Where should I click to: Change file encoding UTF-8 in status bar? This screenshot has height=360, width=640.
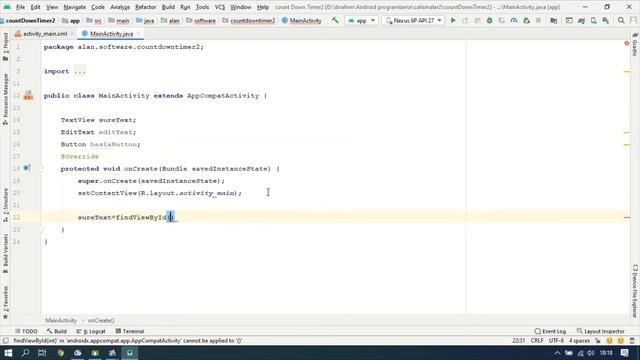point(556,341)
